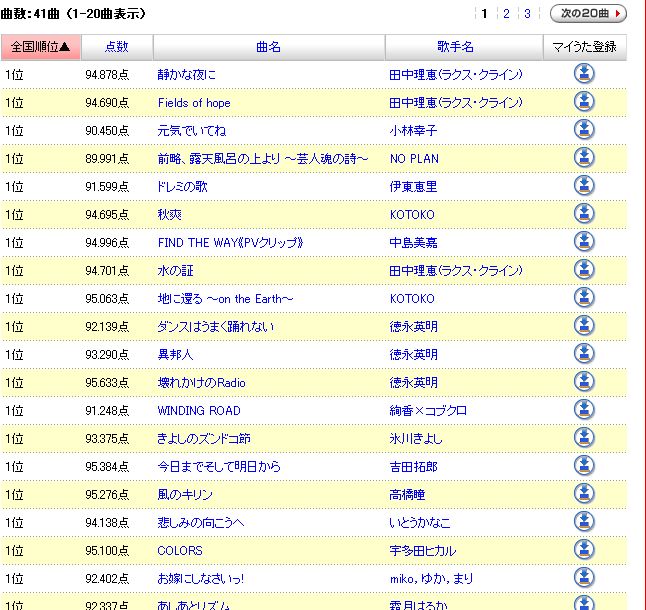Sort songs by 歌手名 column header

463,47
